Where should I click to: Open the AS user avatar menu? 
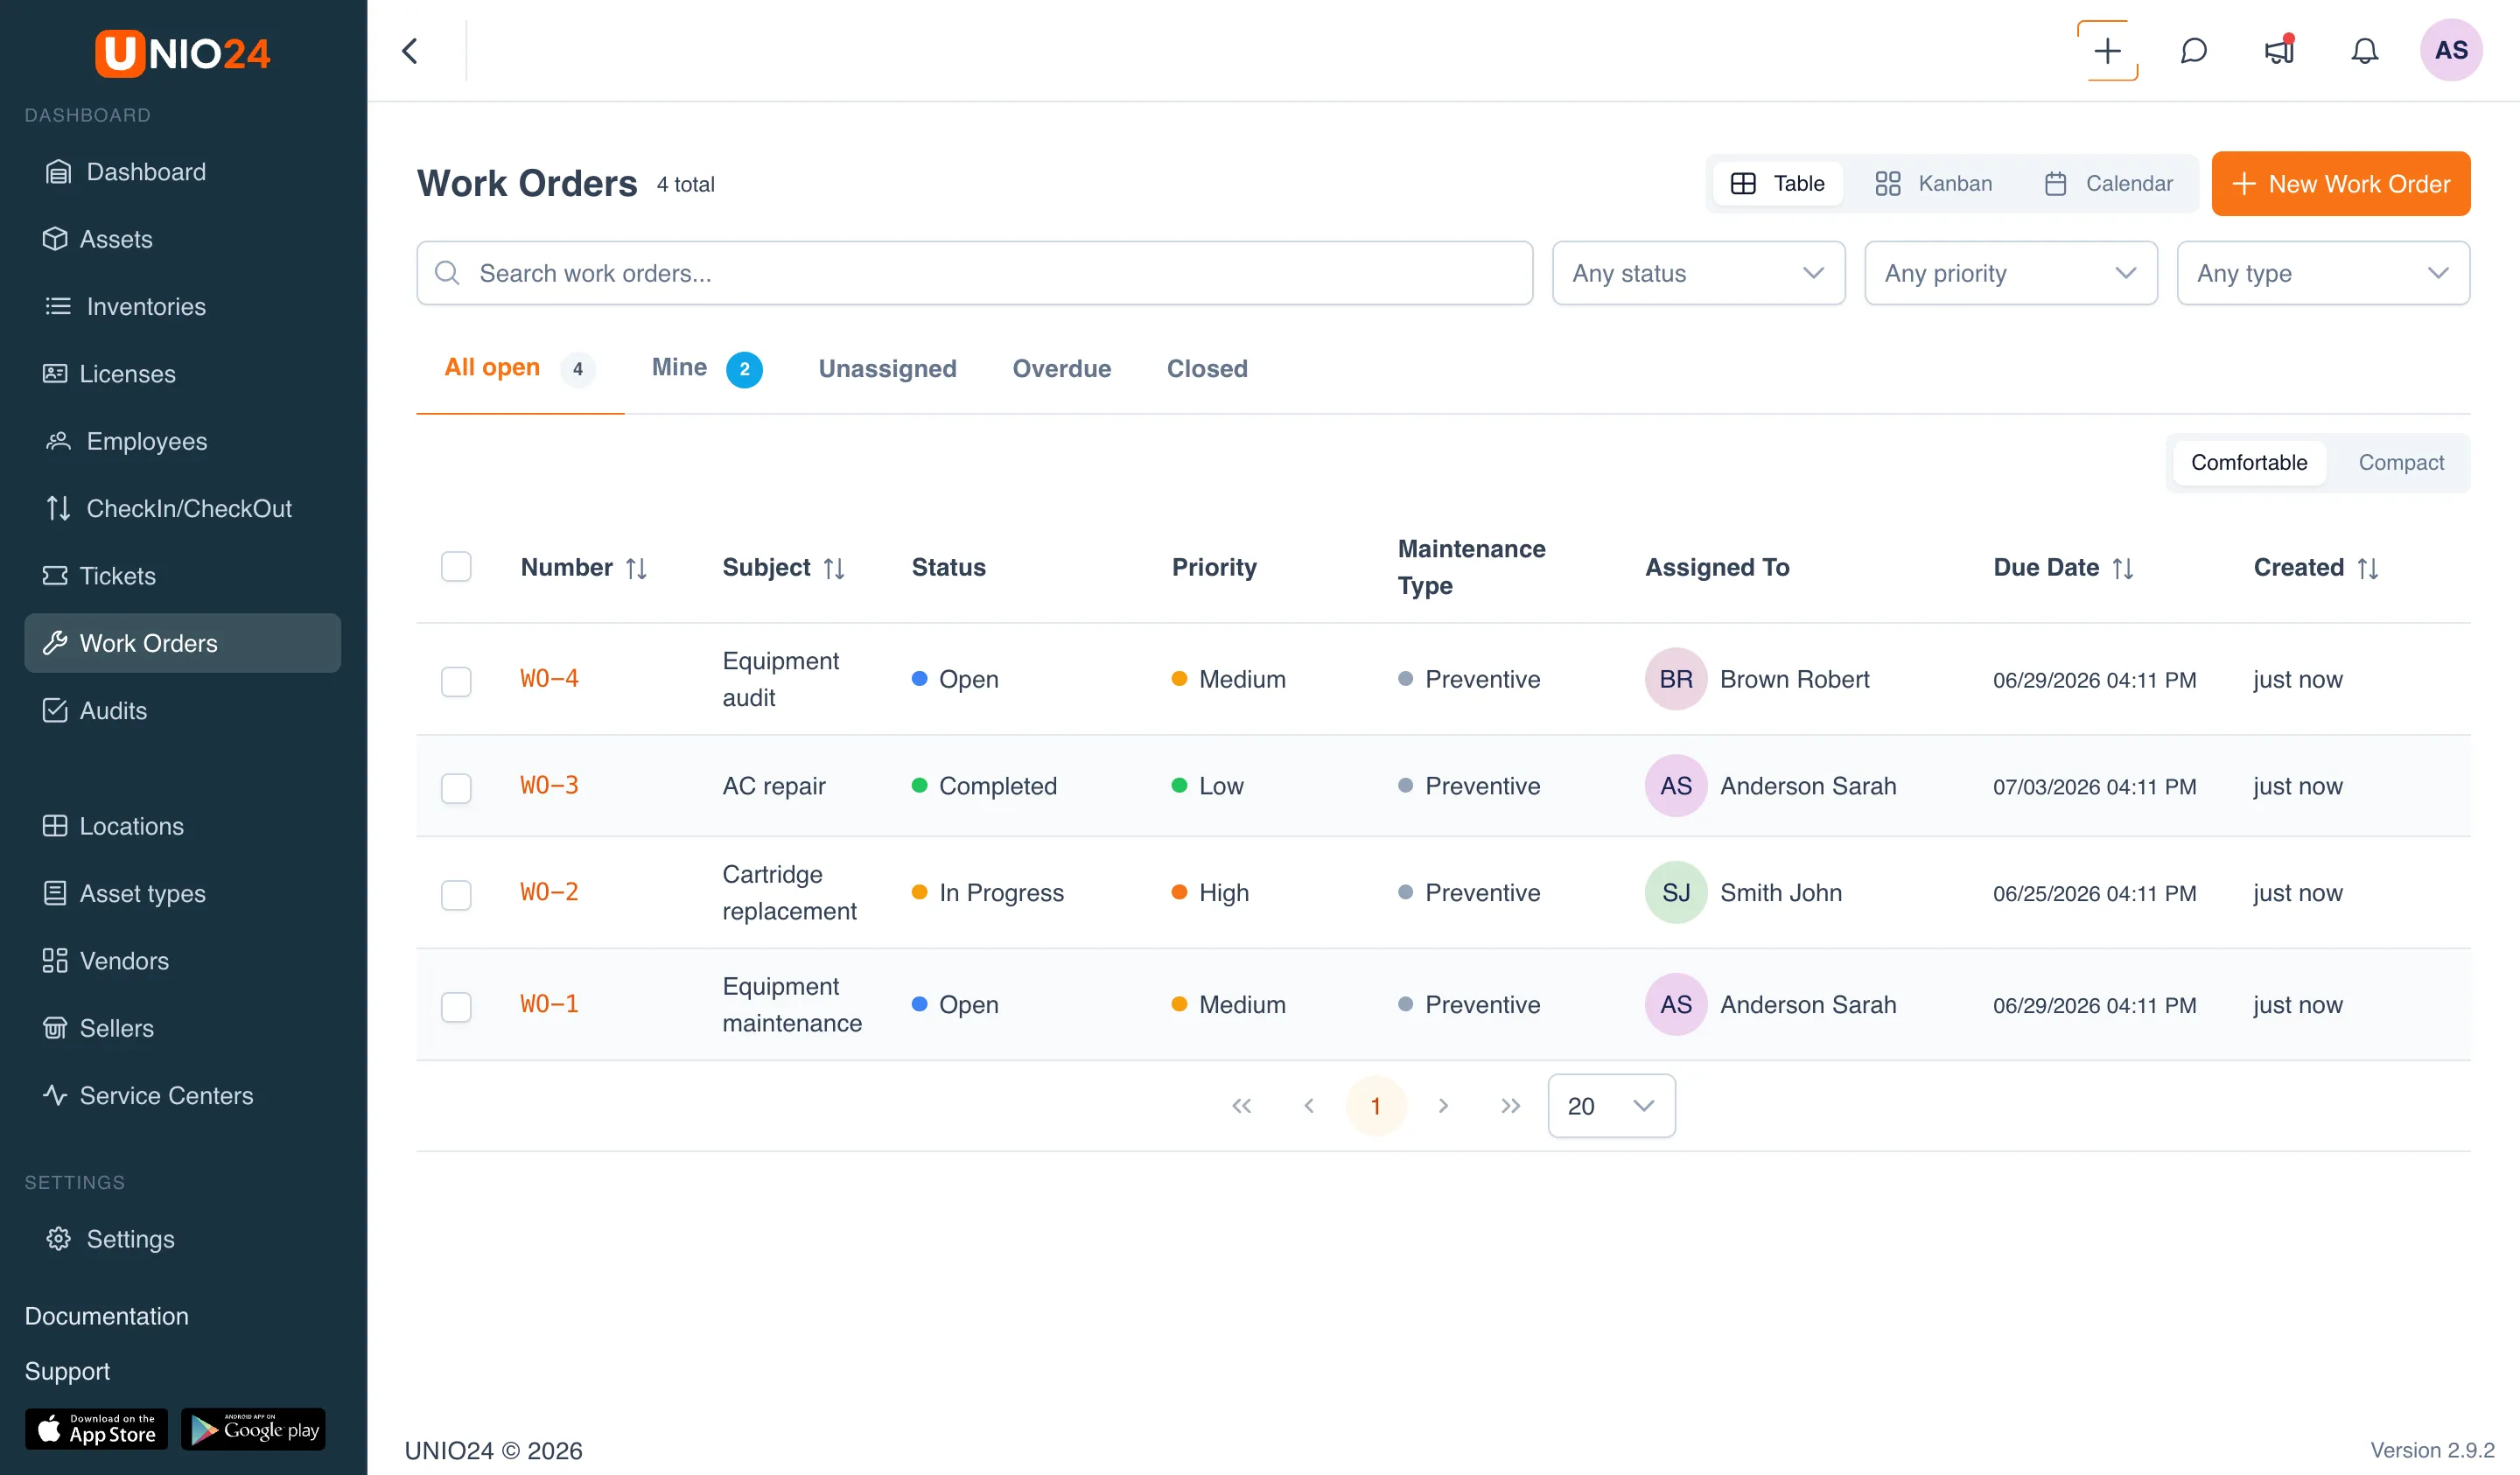coord(2450,50)
